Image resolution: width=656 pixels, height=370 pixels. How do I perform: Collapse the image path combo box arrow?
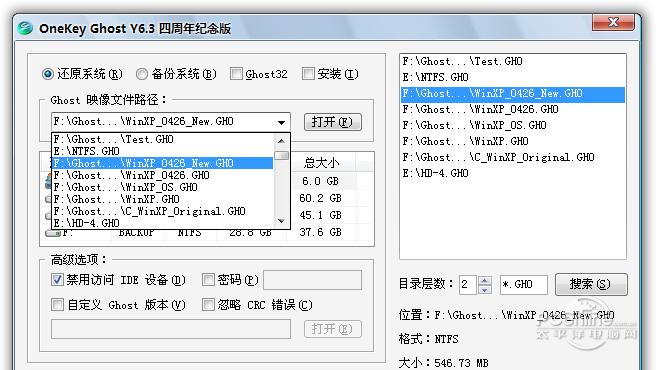click(x=282, y=122)
